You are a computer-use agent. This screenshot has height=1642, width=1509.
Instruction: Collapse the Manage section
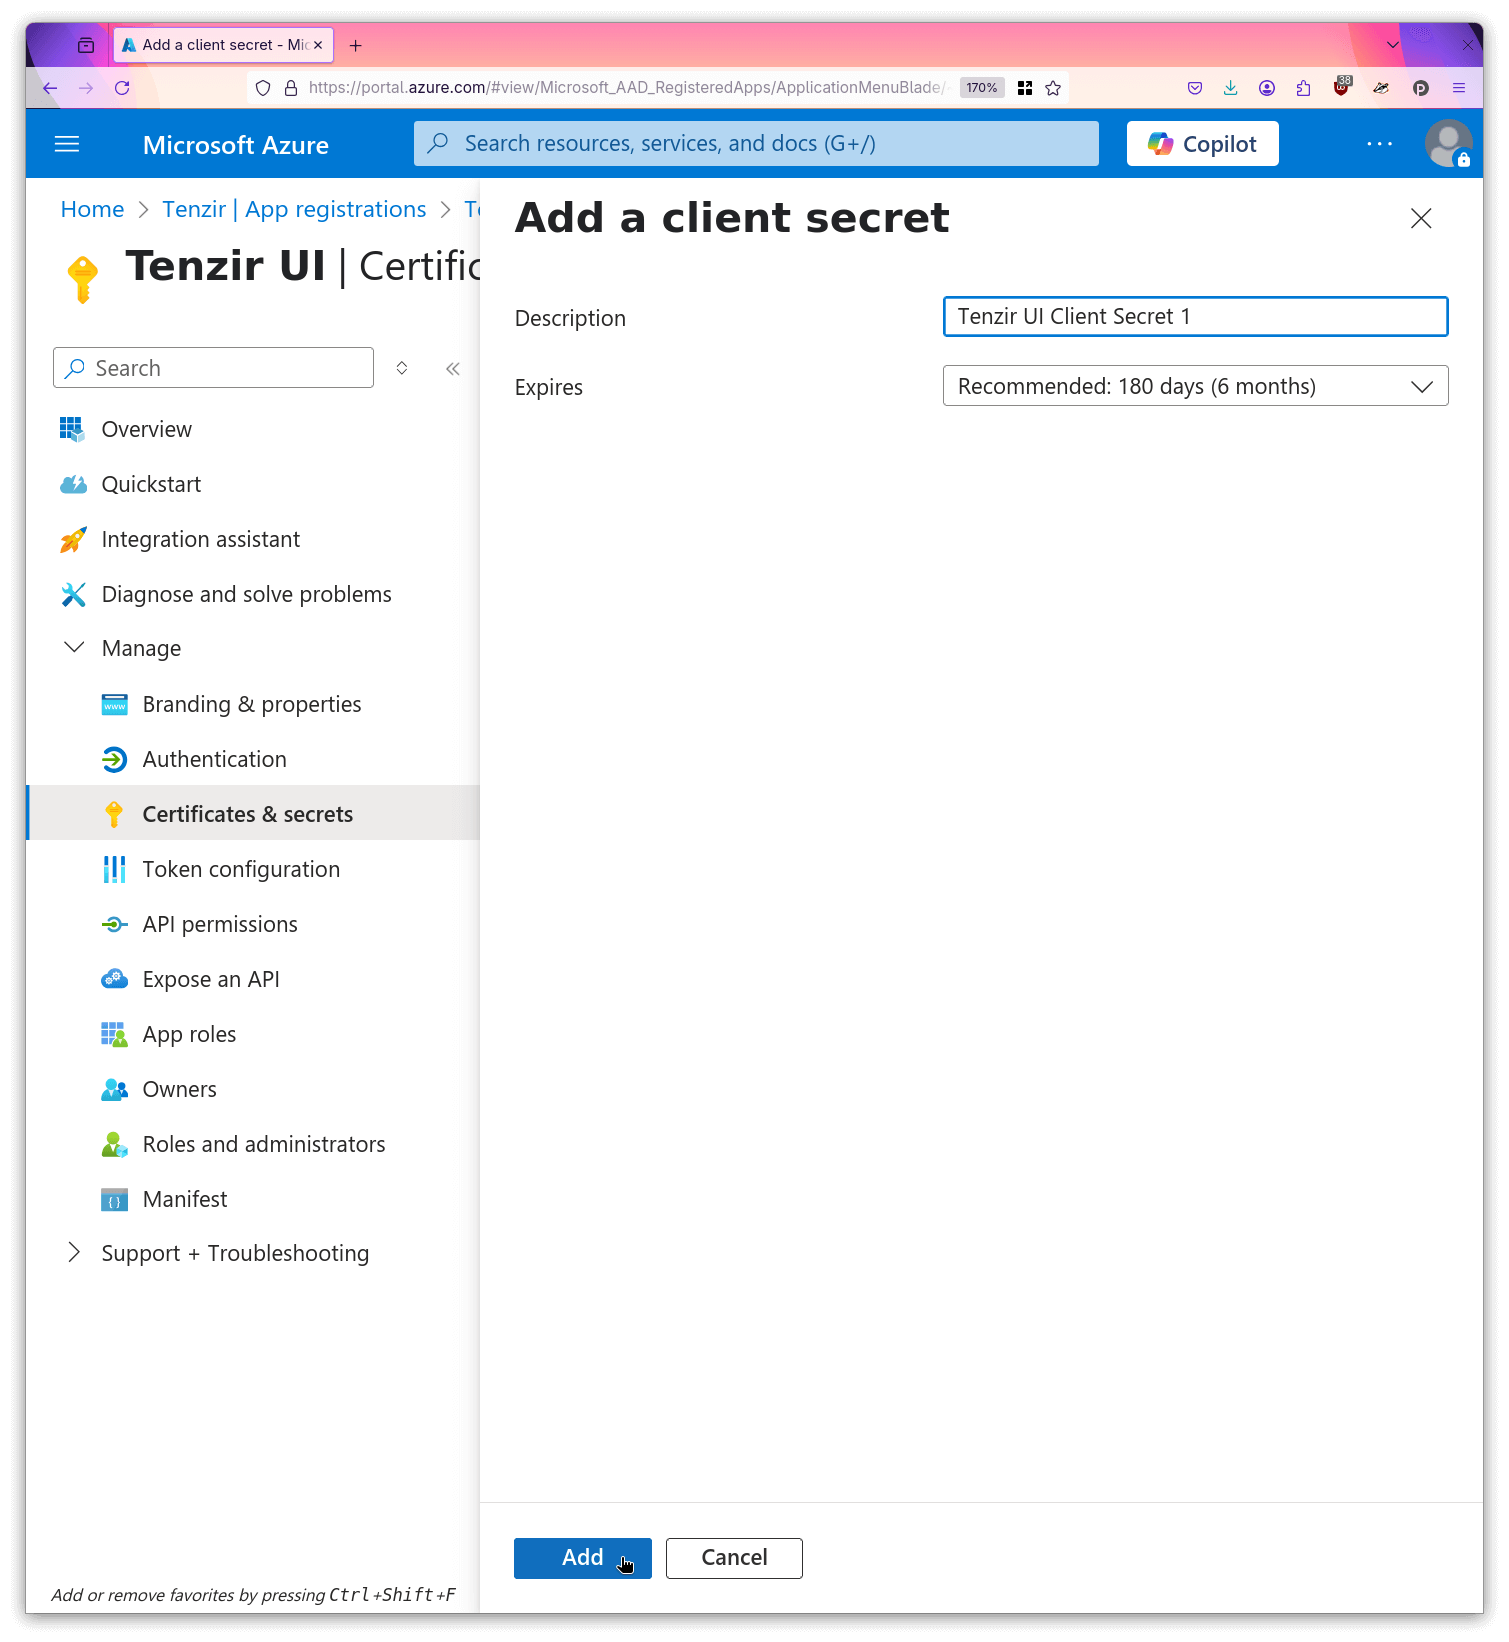point(74,648)
